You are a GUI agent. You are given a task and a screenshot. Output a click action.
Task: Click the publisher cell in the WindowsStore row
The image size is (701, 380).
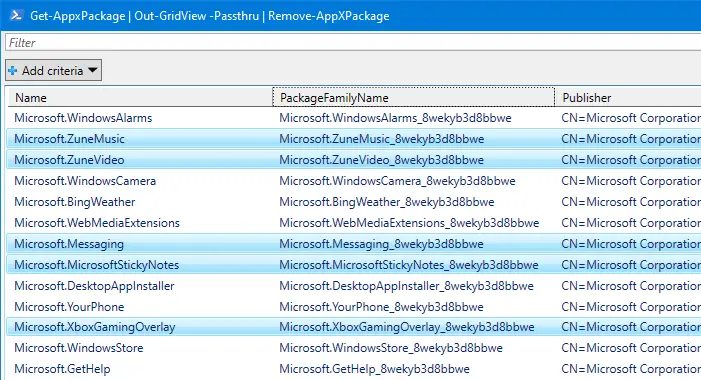[631, 348]
